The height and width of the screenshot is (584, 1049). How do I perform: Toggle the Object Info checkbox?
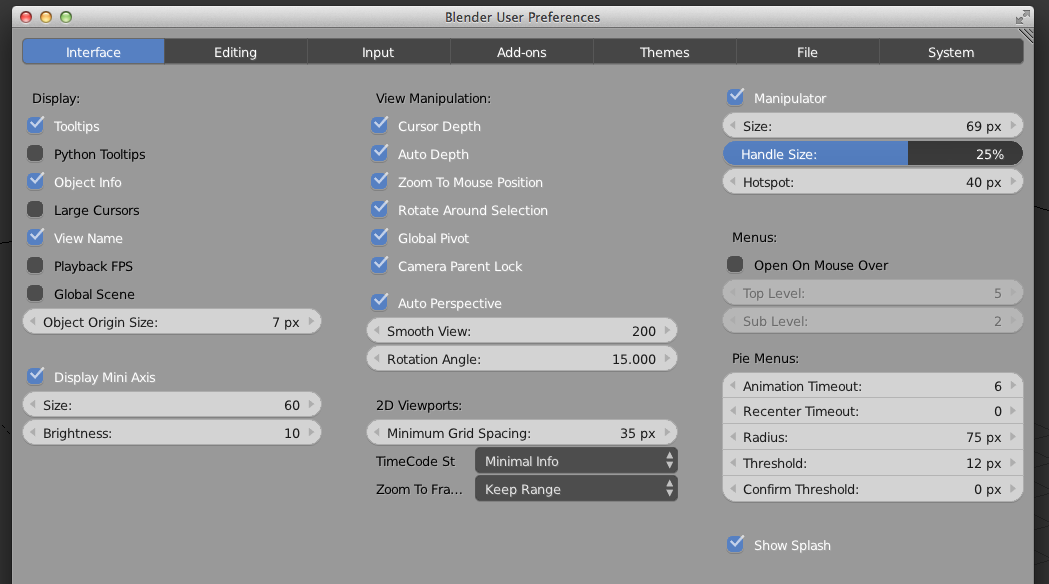35,182
